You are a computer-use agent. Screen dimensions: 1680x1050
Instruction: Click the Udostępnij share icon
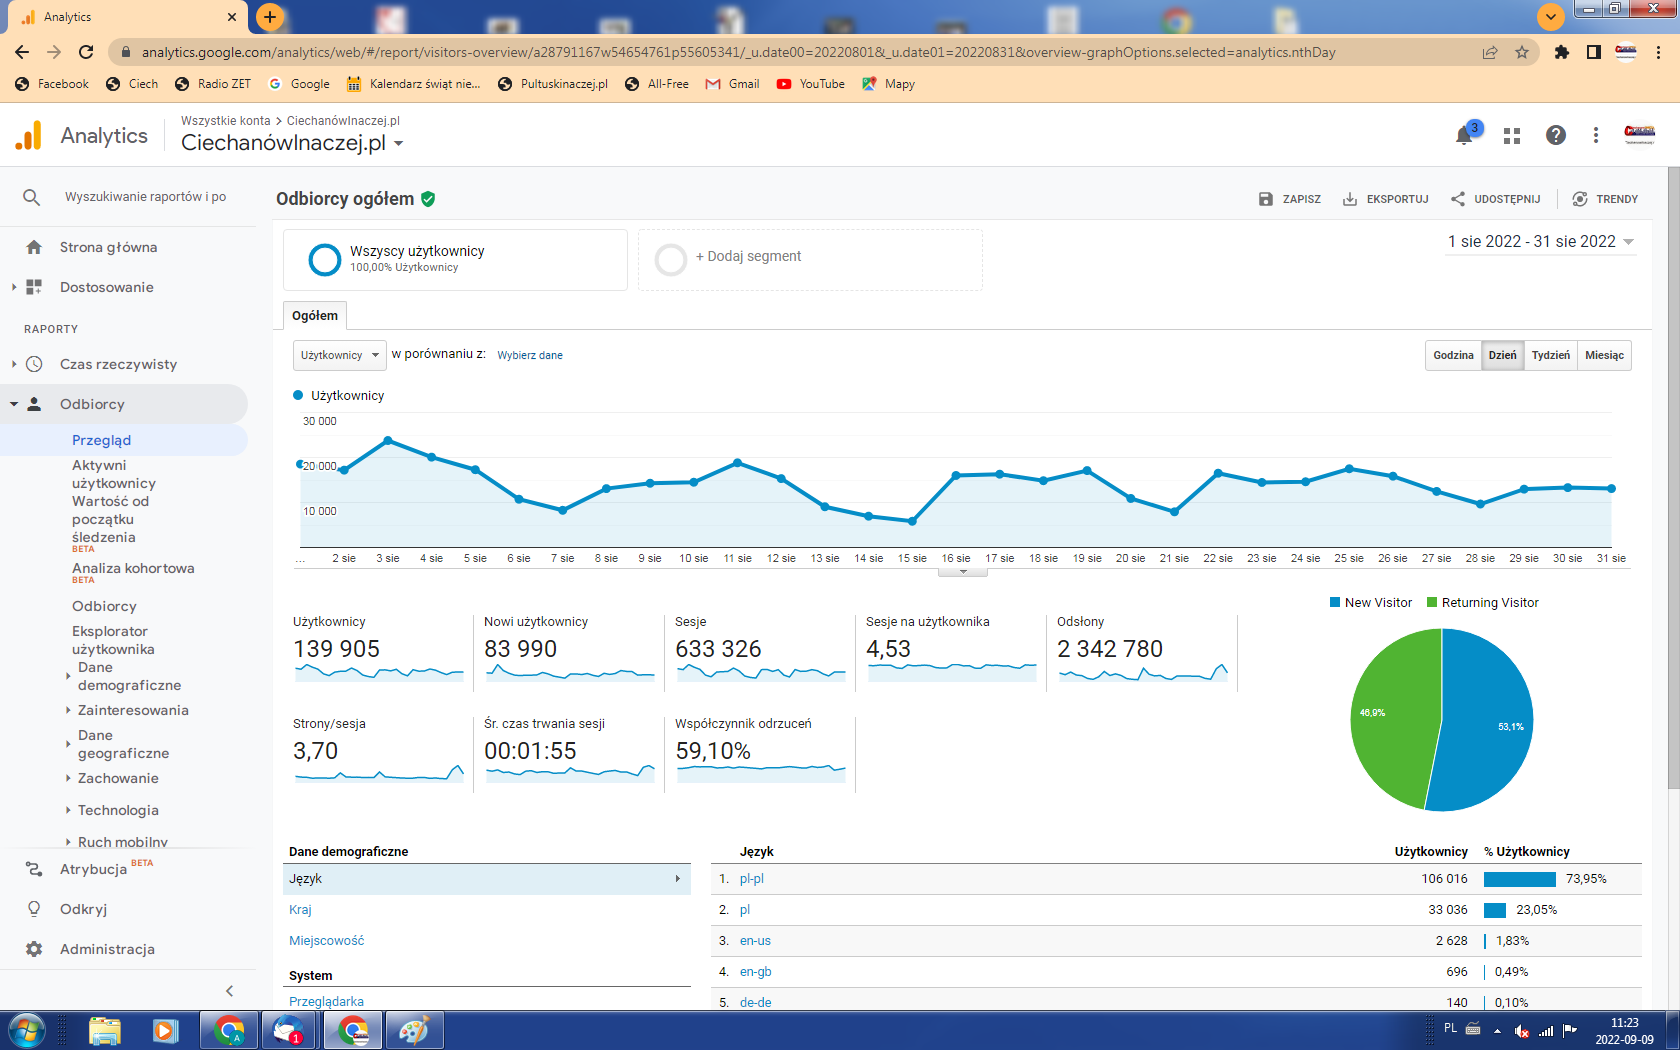pyautogui.click(x=1458, y=199)
